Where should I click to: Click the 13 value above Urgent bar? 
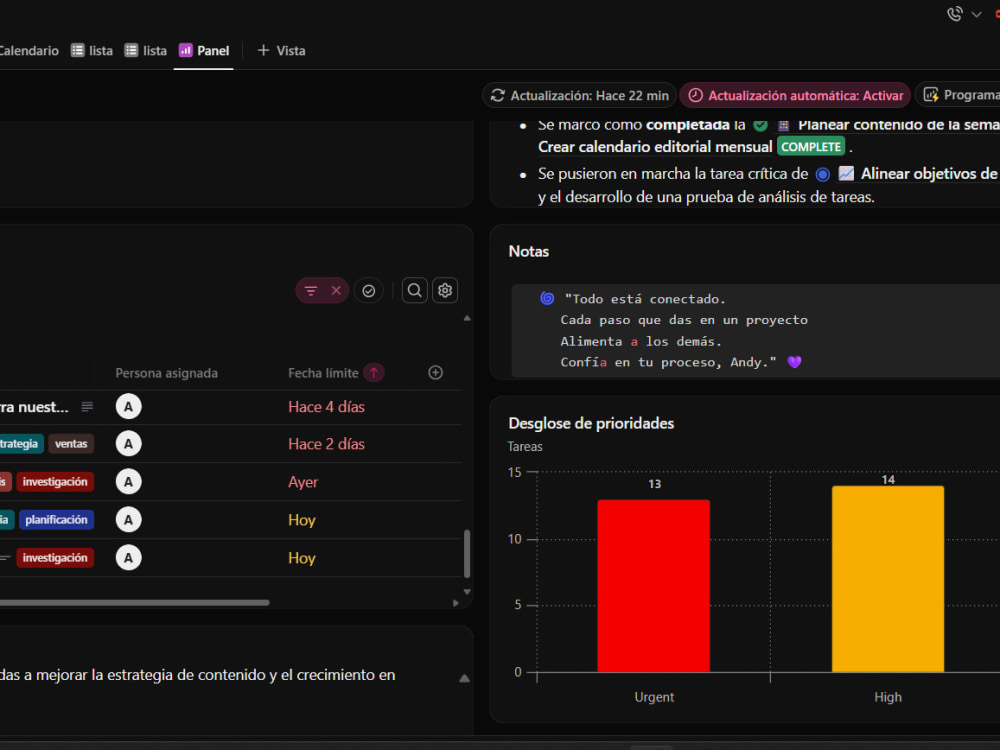pyautogui.click(x=654, y=484)
